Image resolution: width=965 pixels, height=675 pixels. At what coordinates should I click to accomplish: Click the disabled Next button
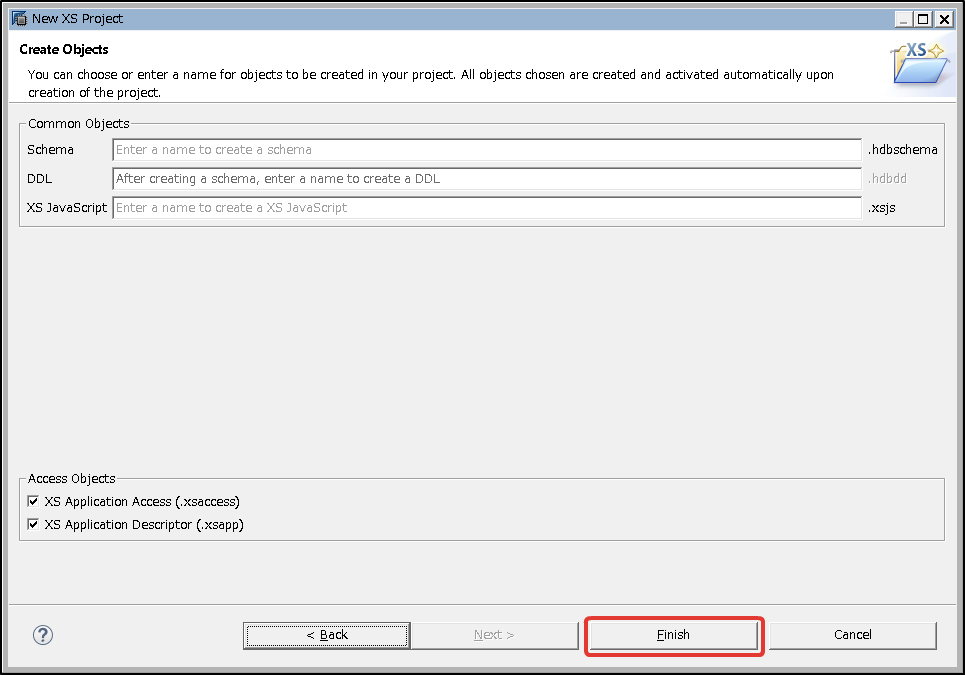(494, 635)
